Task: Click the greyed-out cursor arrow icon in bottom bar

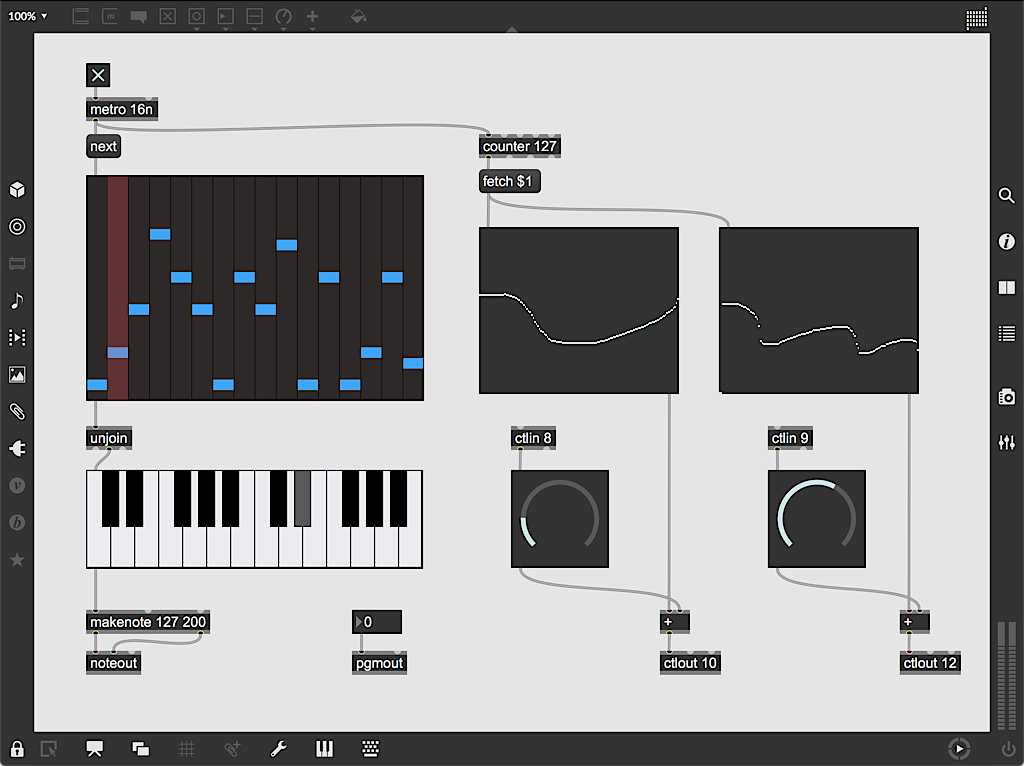Action: (48, 748)
